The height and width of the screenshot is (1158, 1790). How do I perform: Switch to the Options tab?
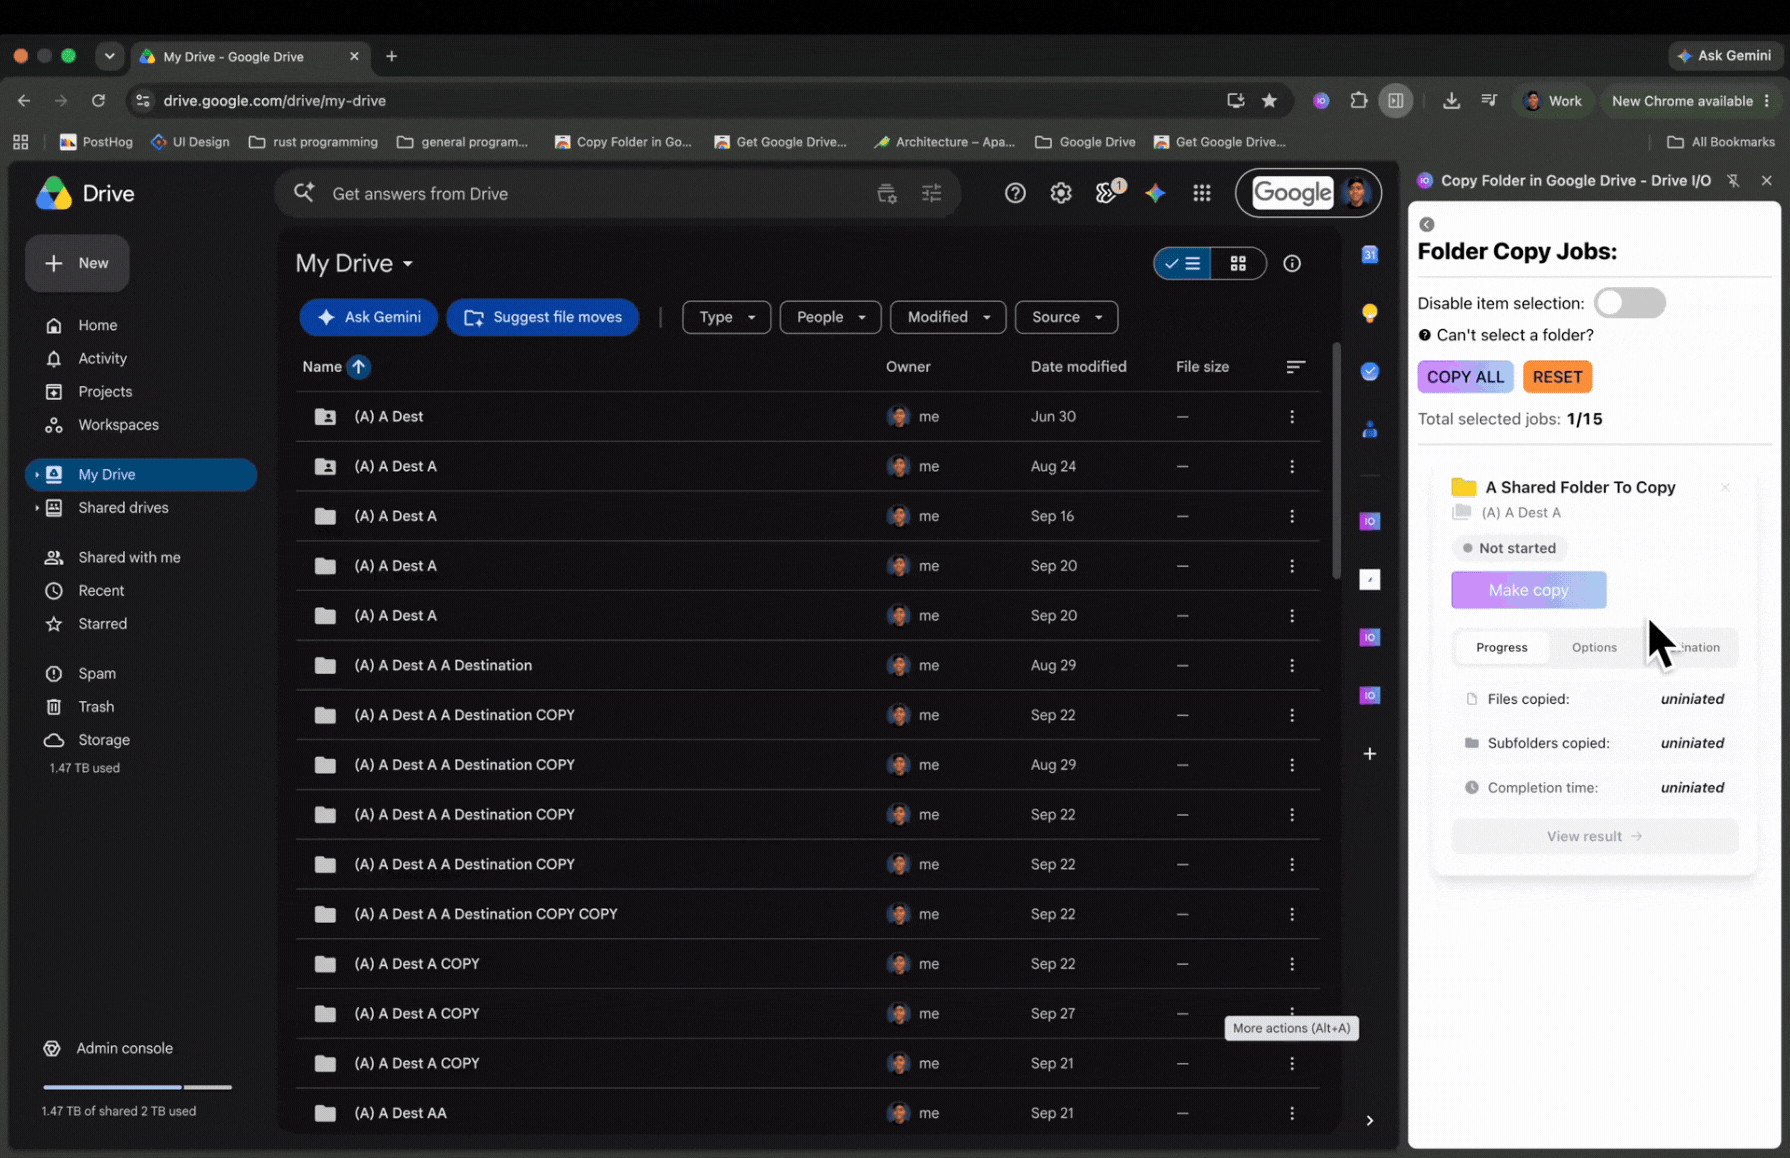pos(1594,647)
